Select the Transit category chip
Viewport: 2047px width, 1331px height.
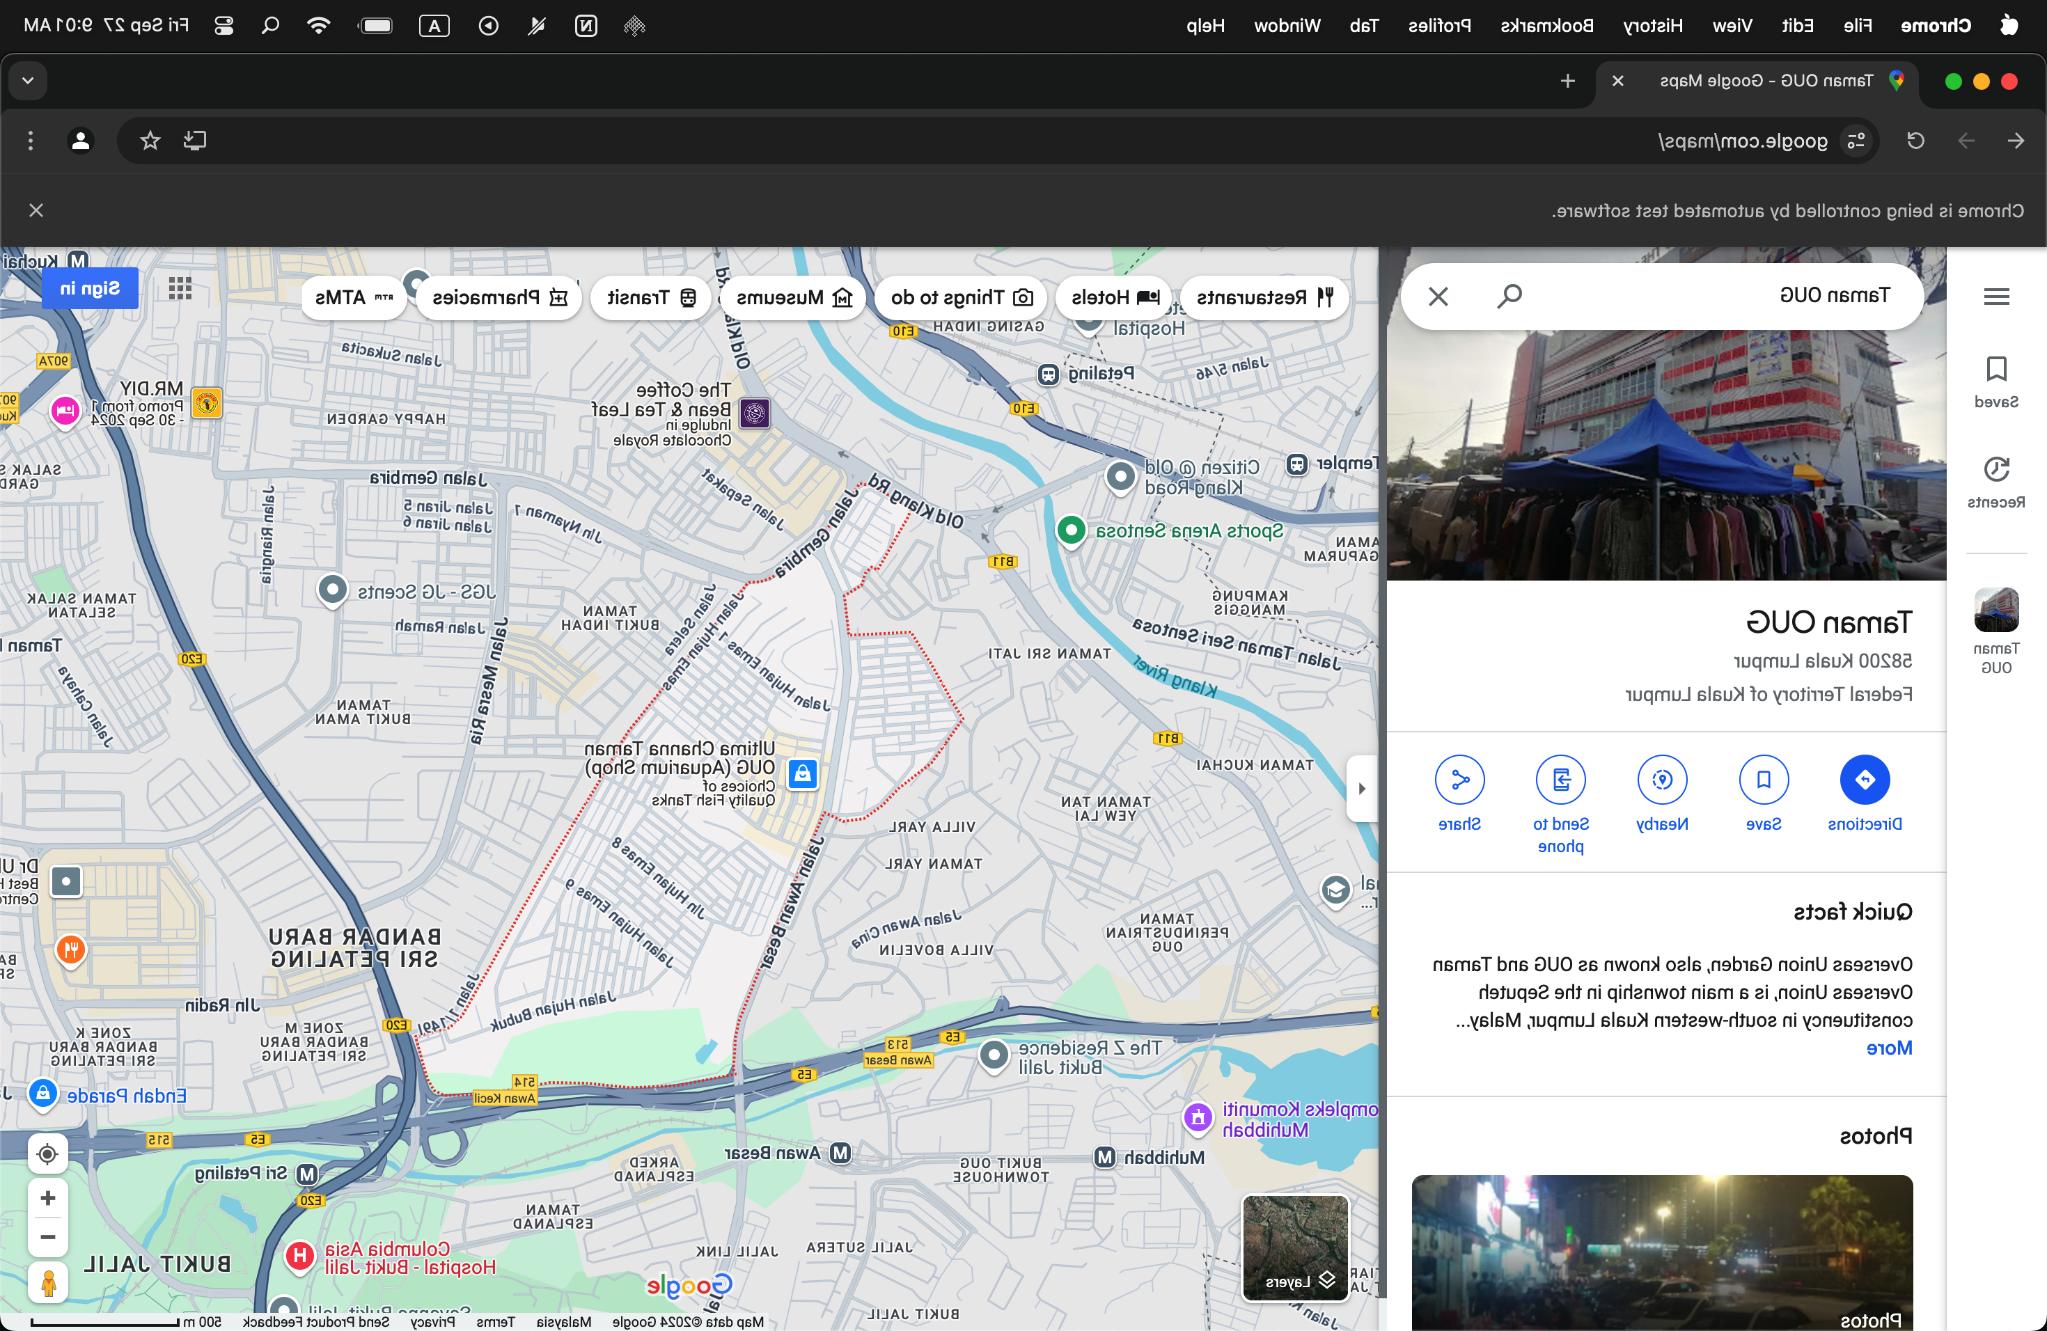coord(651,297)
